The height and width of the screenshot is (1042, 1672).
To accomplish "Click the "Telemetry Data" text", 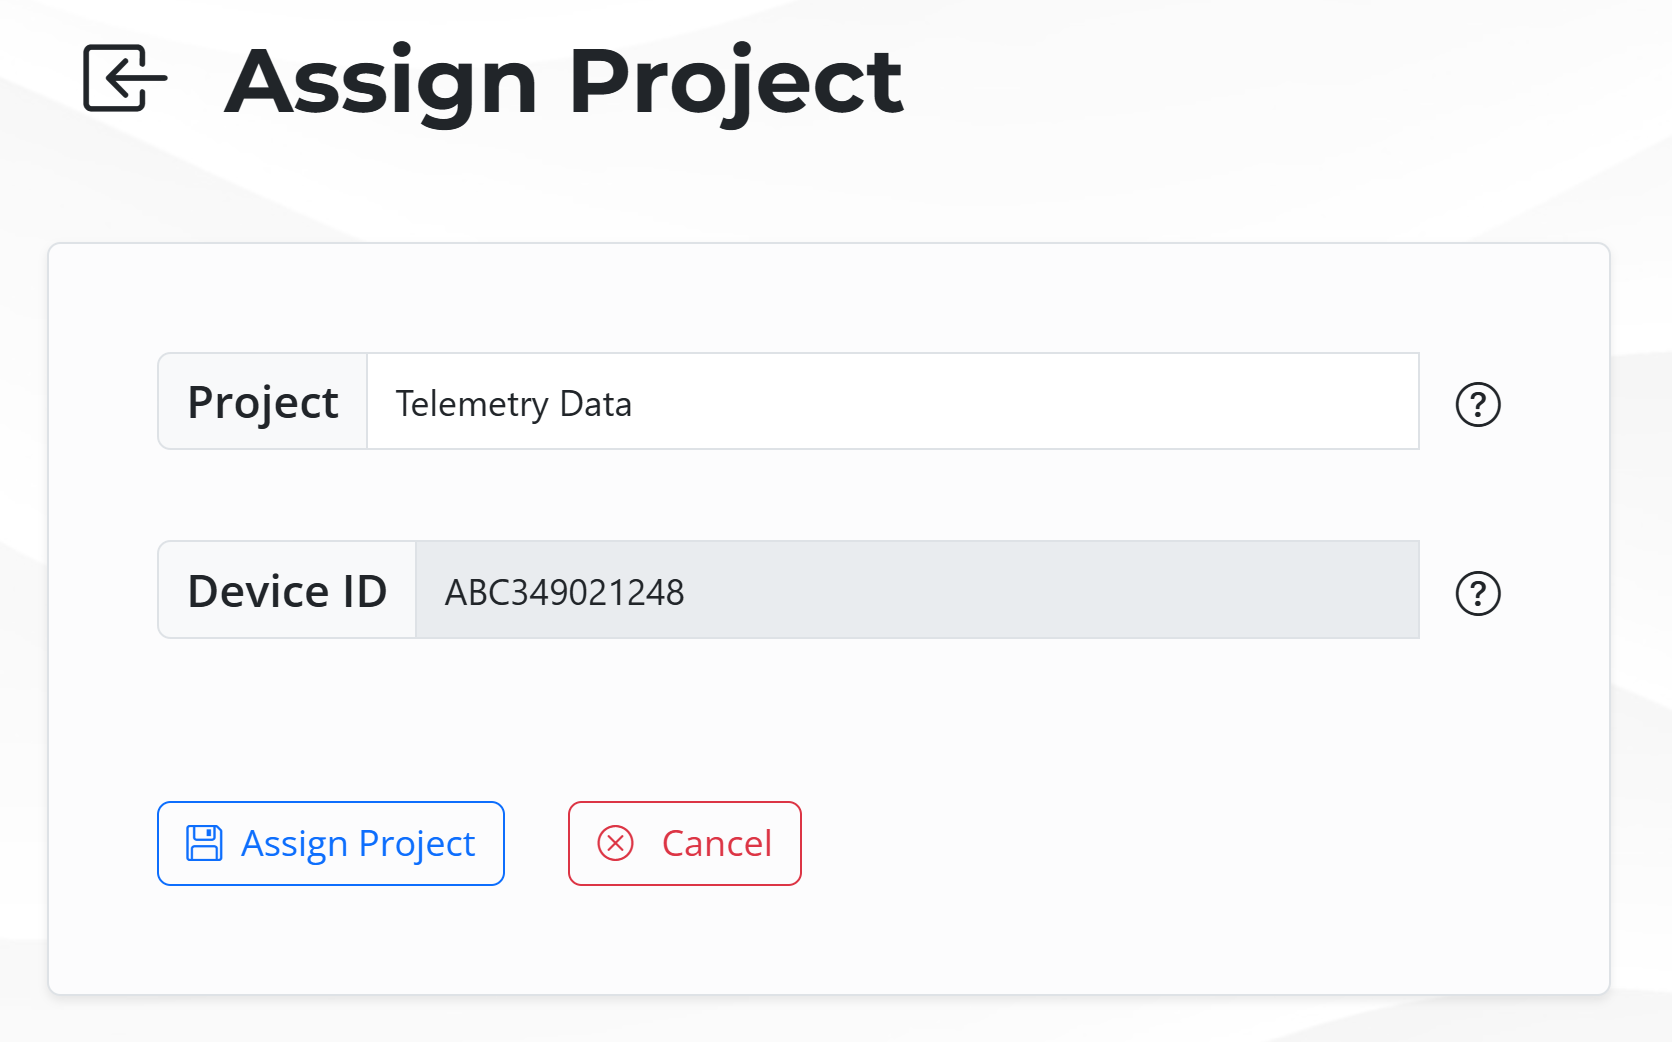I will 513,404.
